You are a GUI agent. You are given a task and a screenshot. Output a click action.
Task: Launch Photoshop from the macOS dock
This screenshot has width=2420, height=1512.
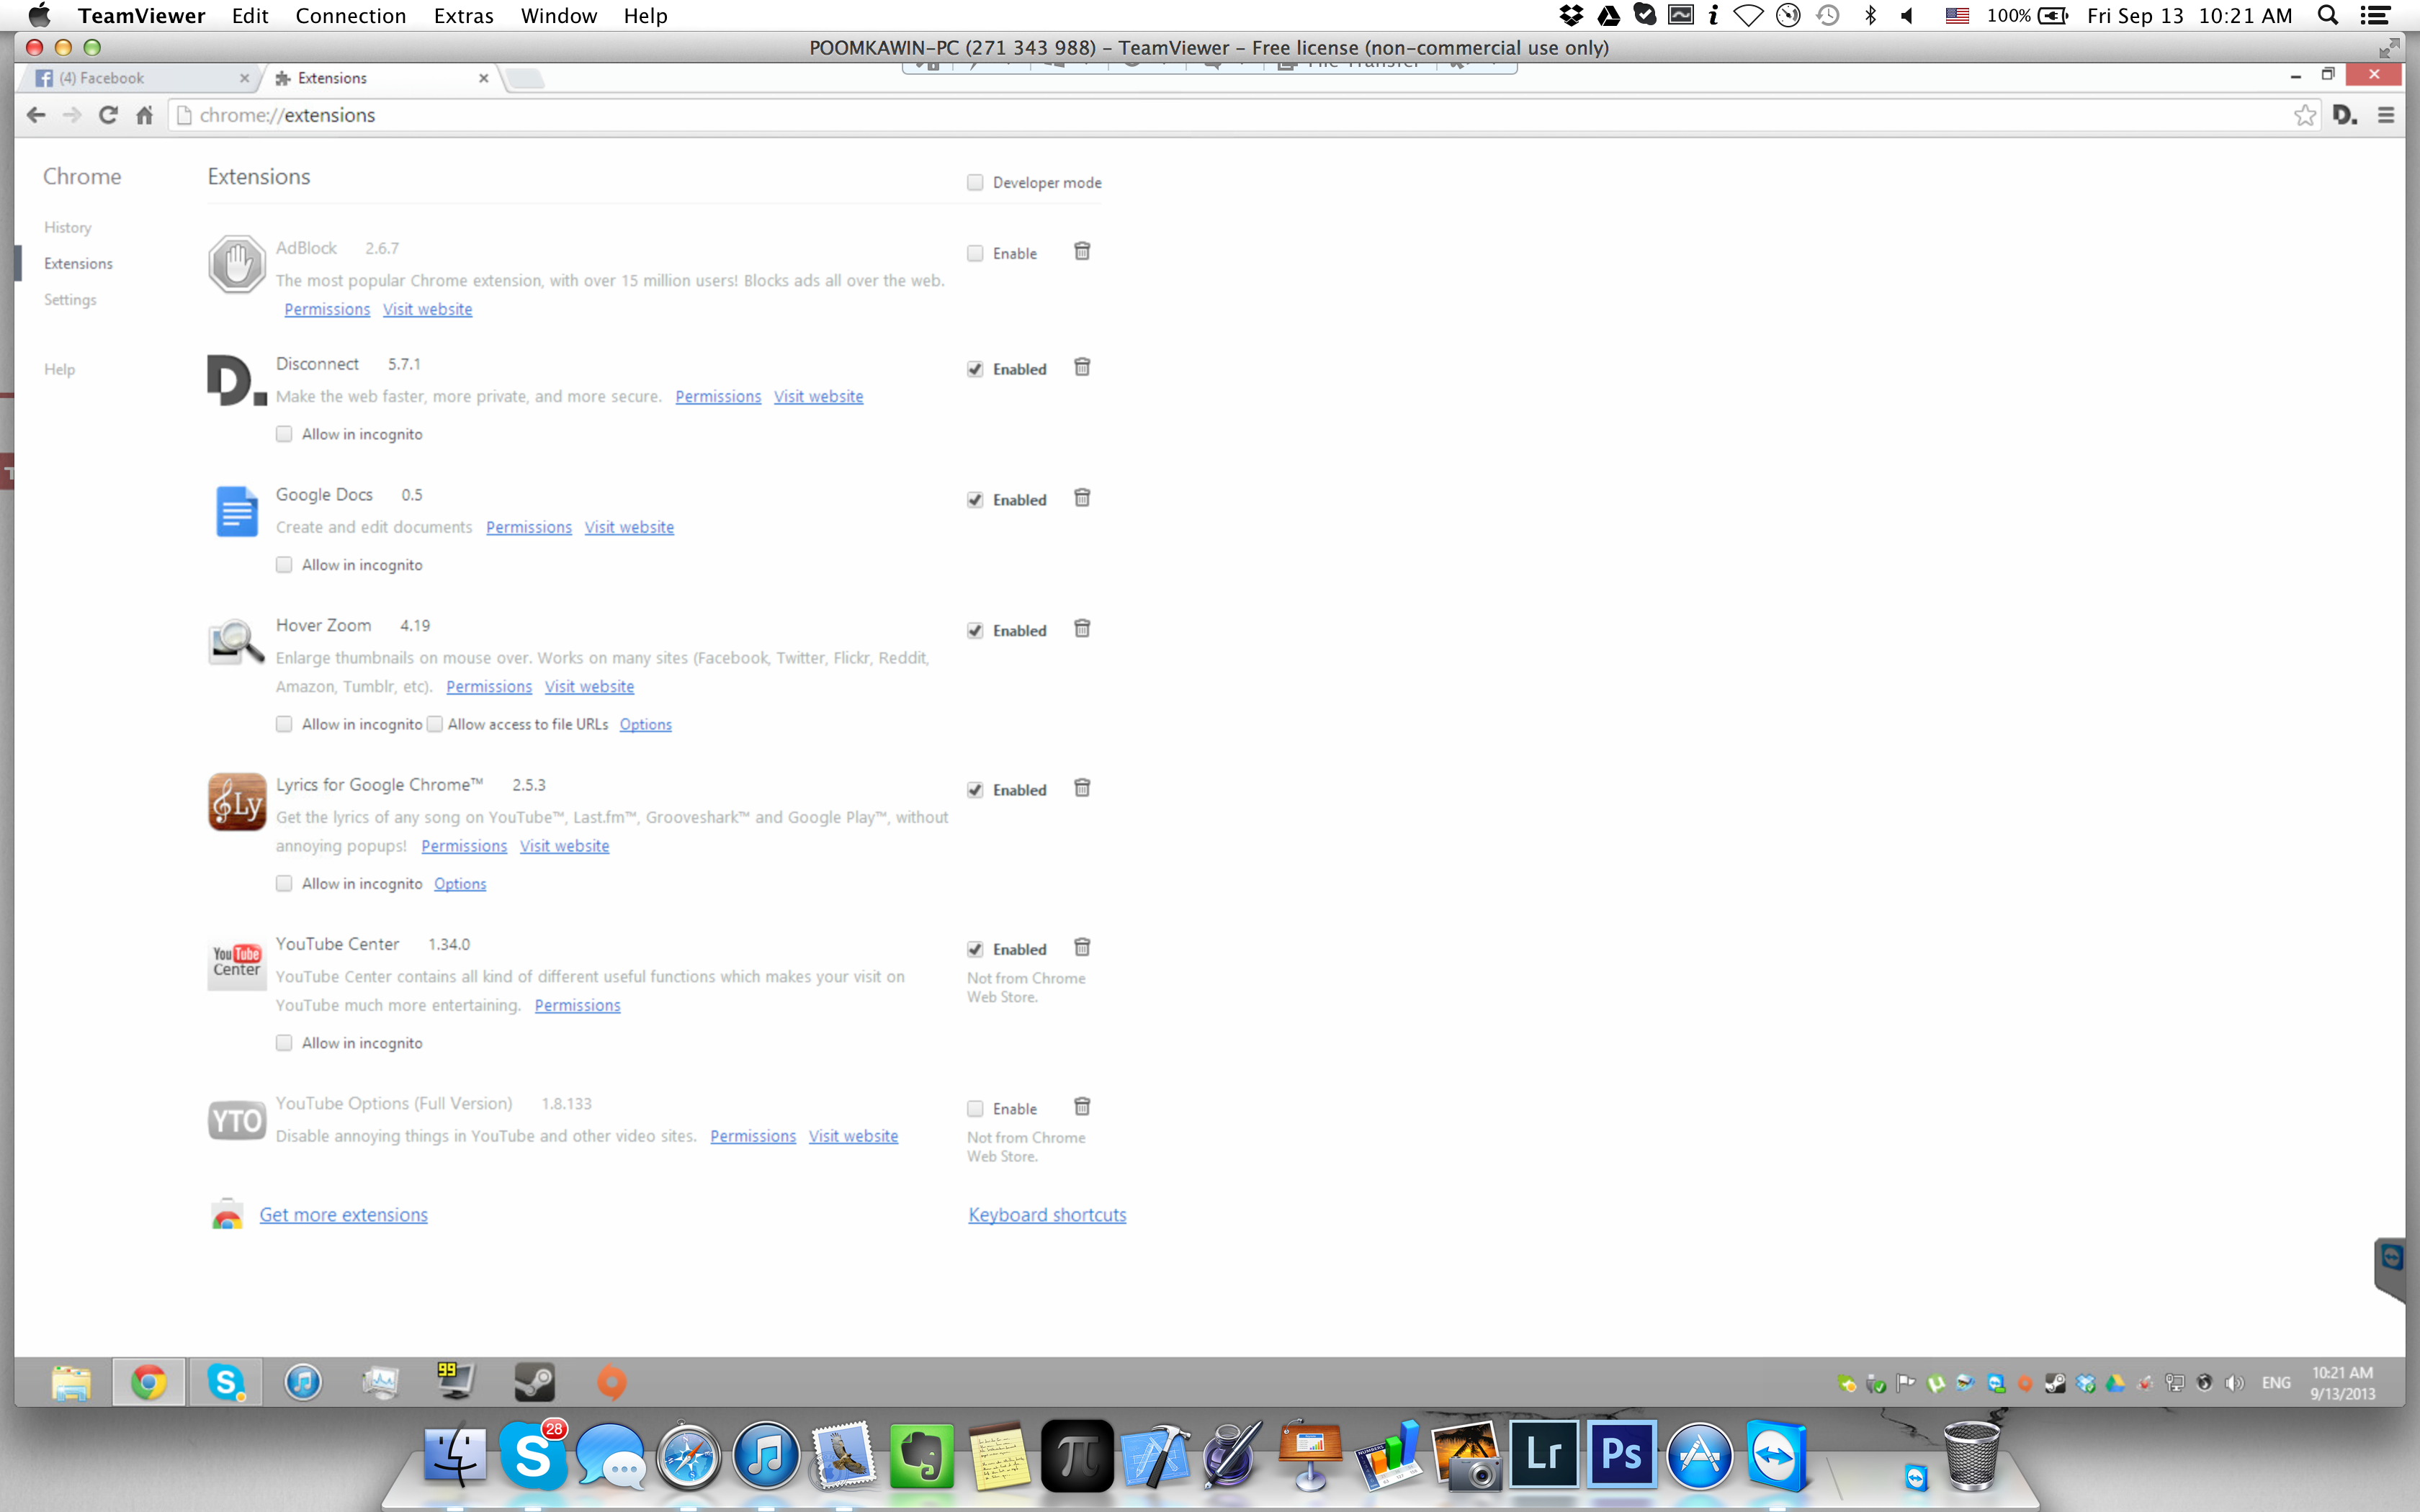coord(1621,1455)
